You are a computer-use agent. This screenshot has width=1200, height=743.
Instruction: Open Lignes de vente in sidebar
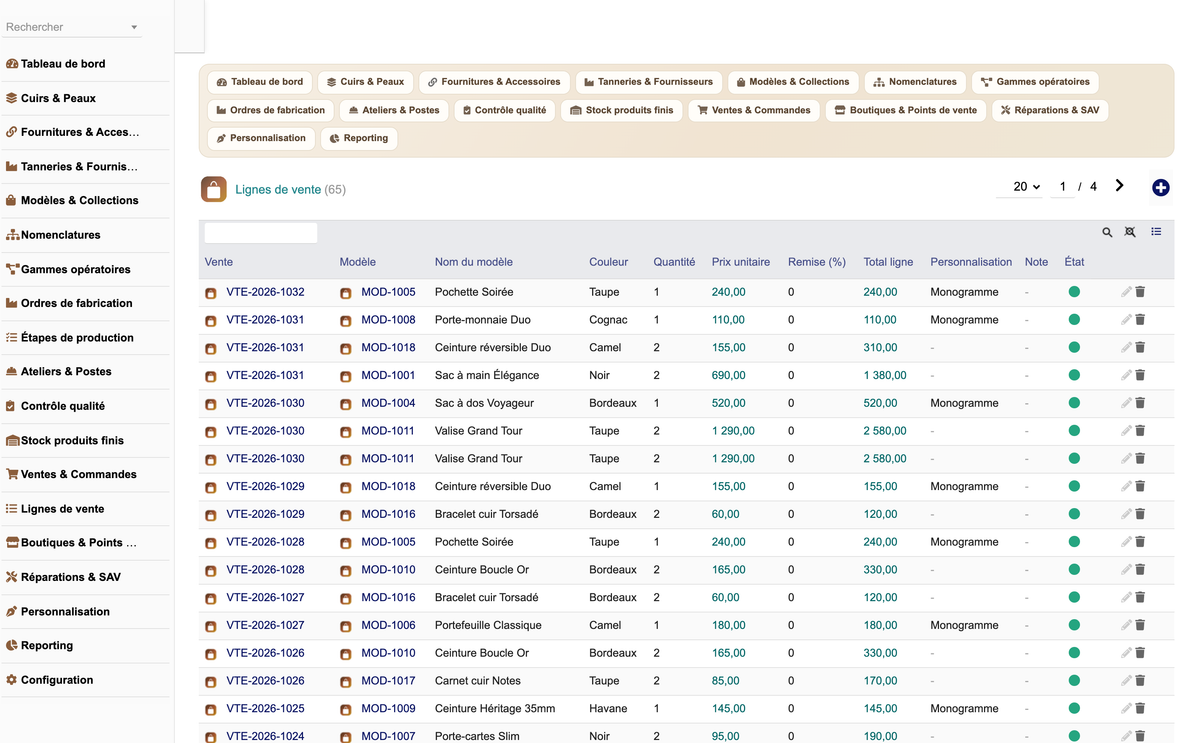[x=62, y=509]
